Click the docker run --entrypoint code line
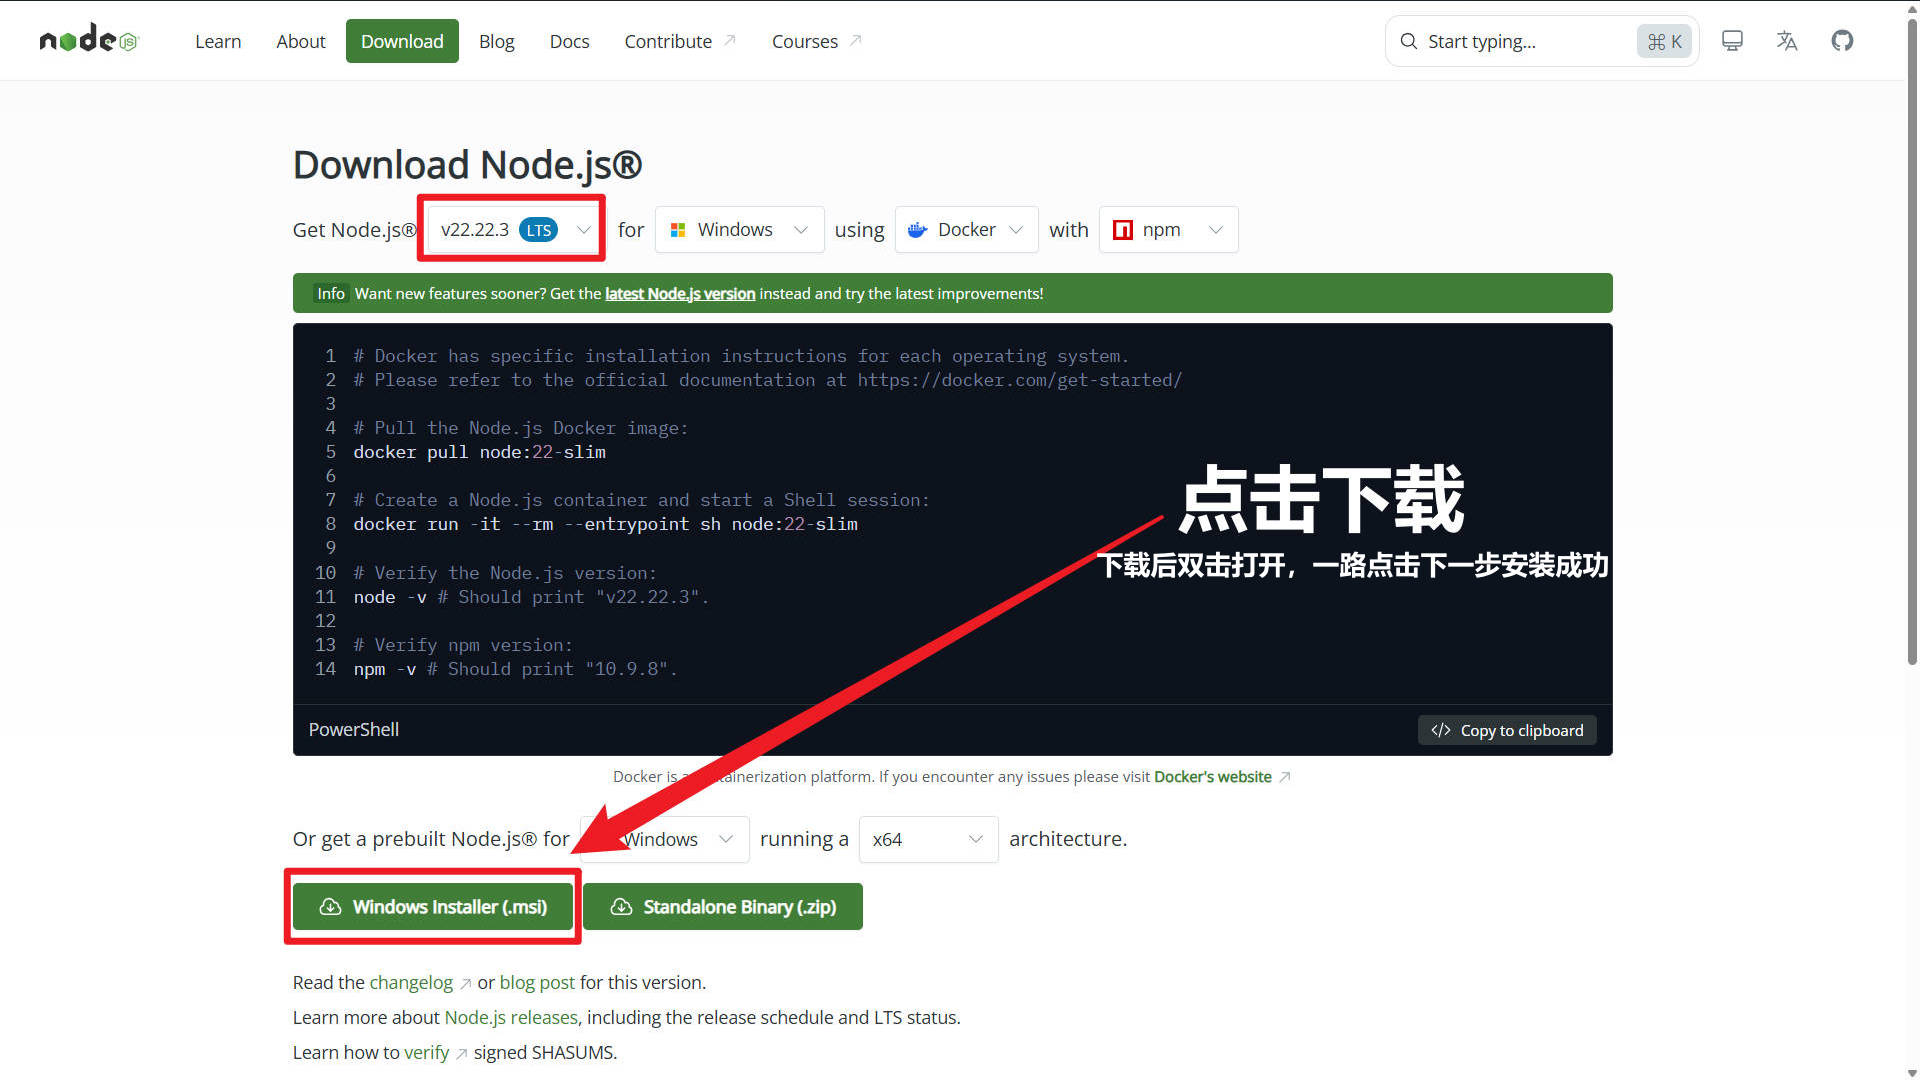This screenshot has width=1920, height=1080. click(x=605, y=524)
